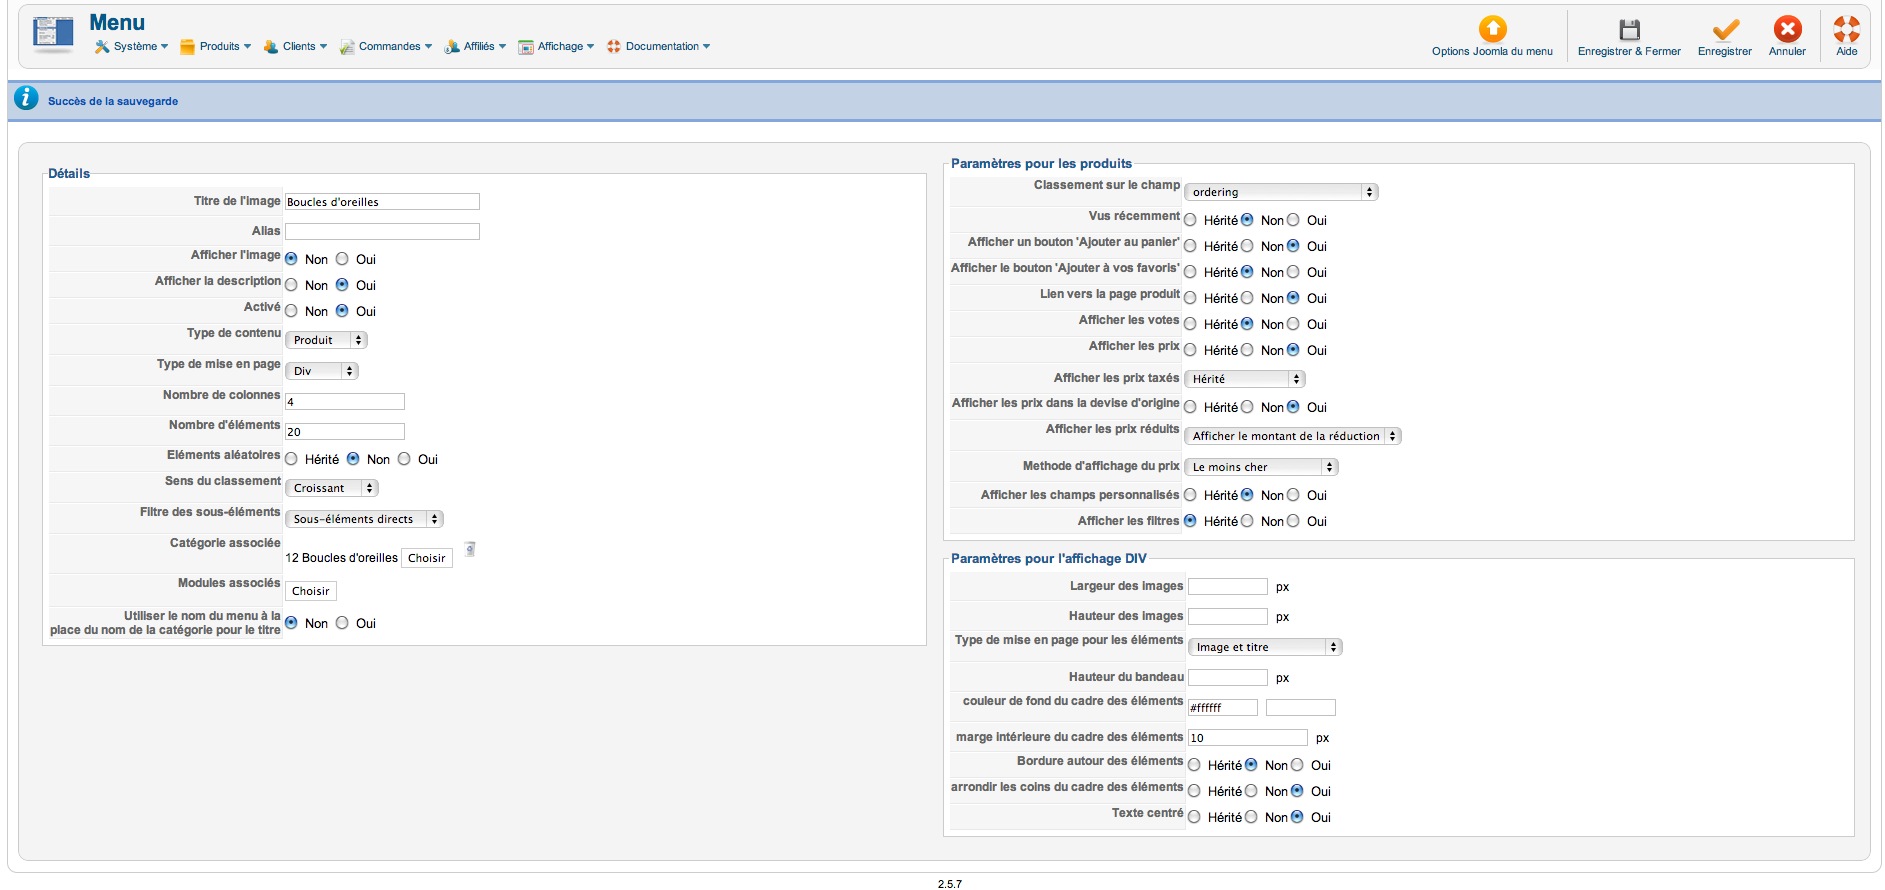The width and height of the screenshot is (1885, 890).
Task: Set Afficher les votes to Oui
Action: (x=1293, y=324)
